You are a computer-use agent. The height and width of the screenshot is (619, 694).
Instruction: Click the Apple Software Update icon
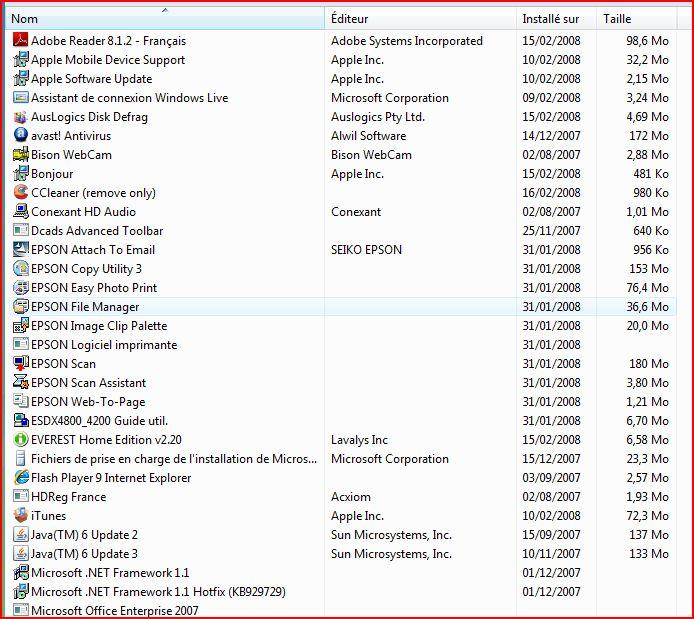(20, 78)
